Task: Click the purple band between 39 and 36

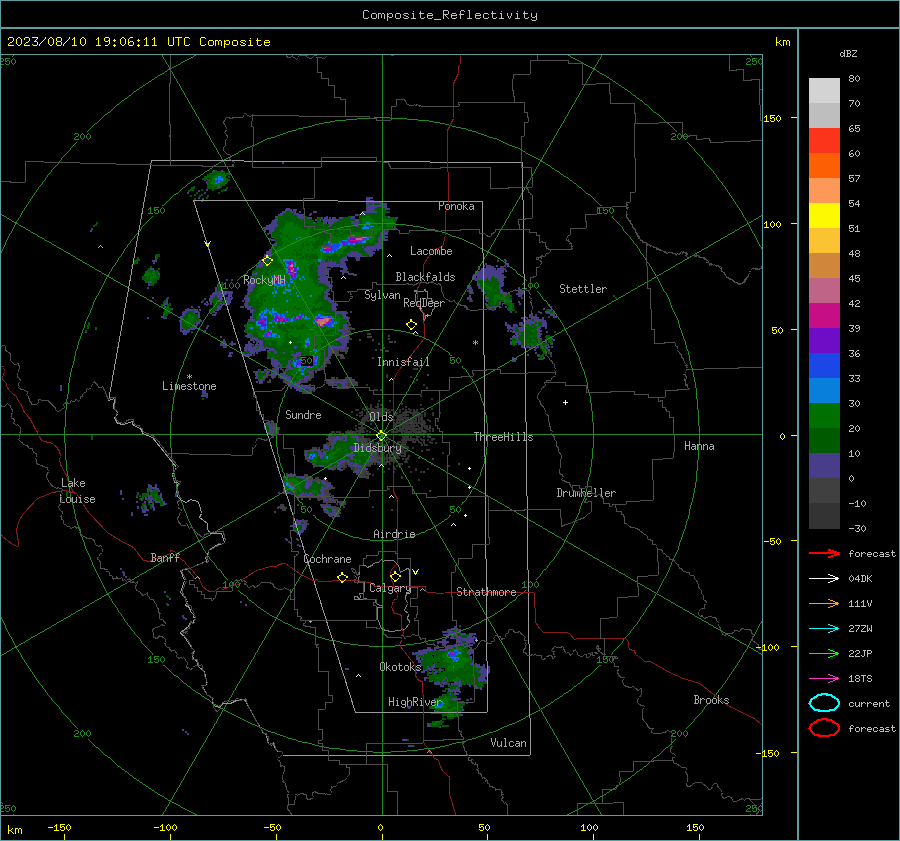Action: point(824,340)
